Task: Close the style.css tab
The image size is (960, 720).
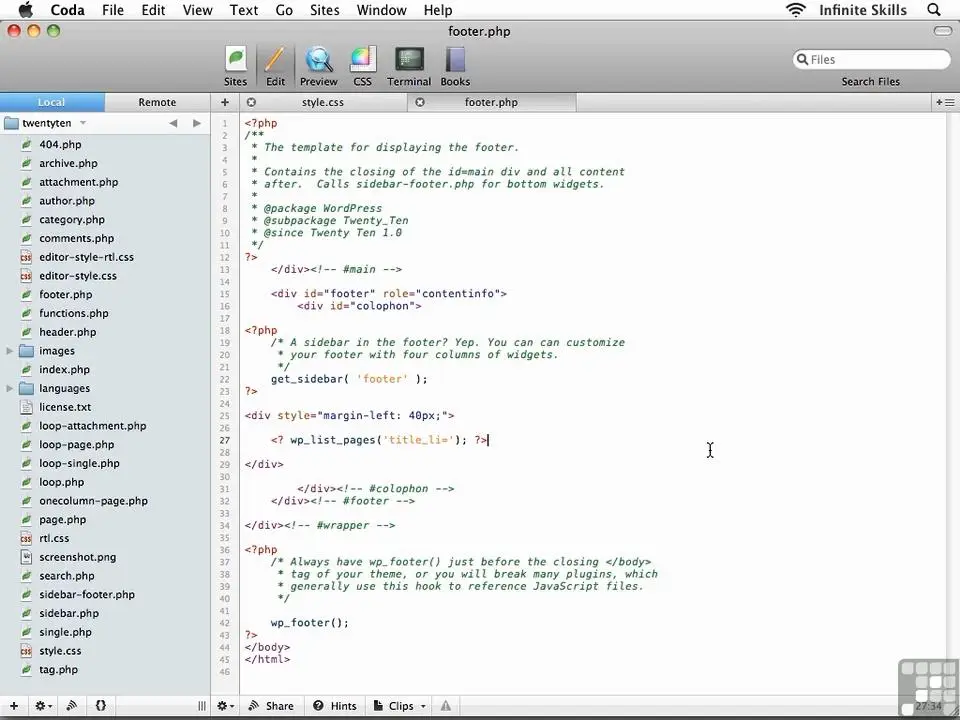Action: (x=251, y=102)
